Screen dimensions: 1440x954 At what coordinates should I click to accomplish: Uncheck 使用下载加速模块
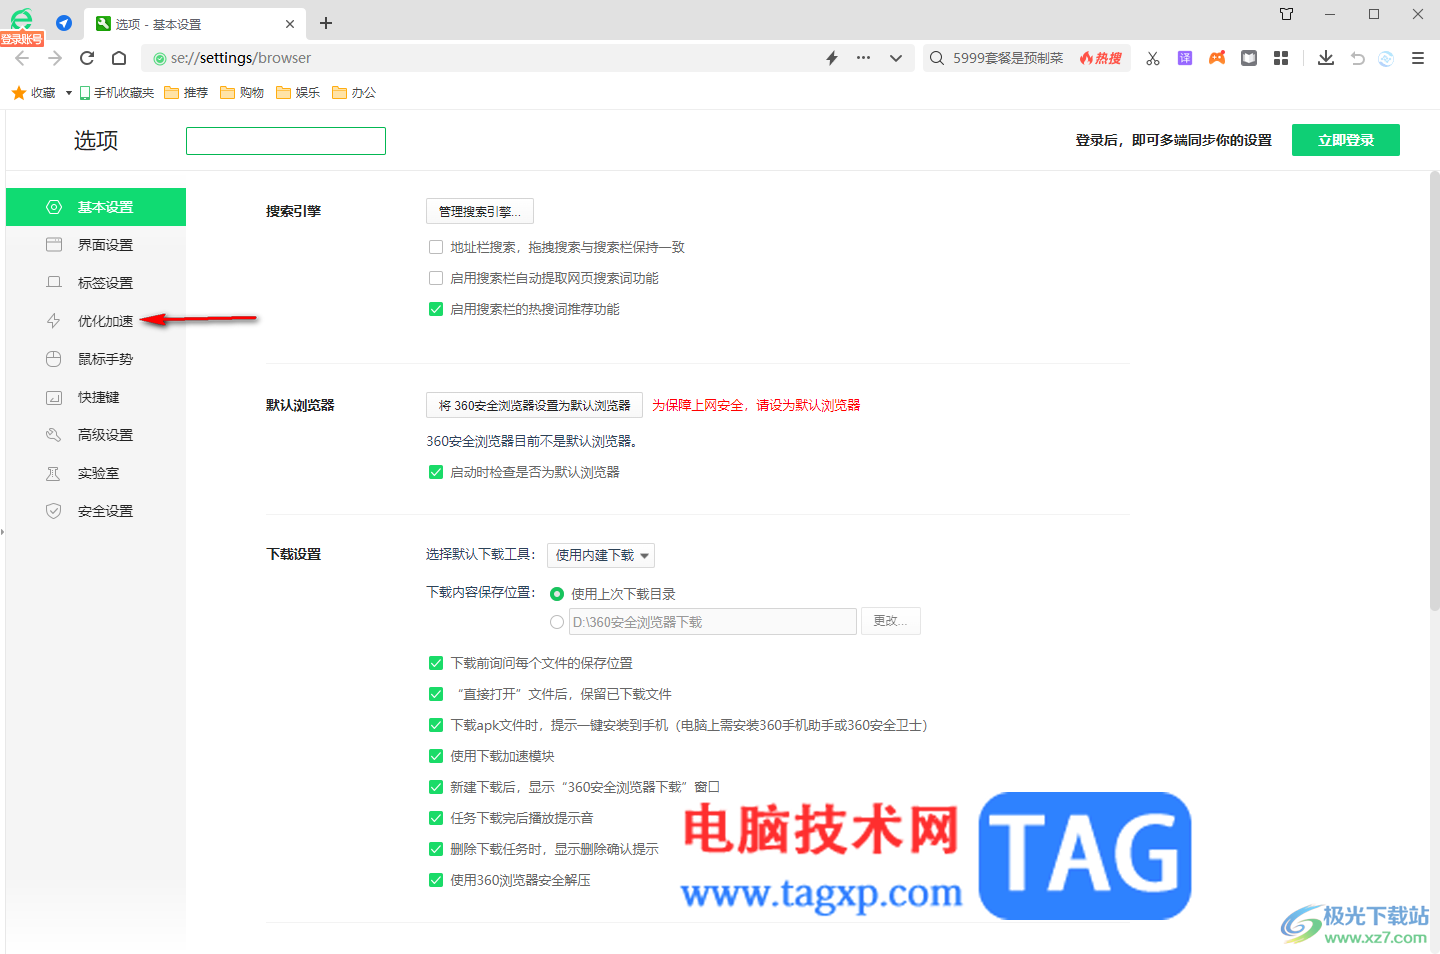pyautogui.click(x=436, y=756)
